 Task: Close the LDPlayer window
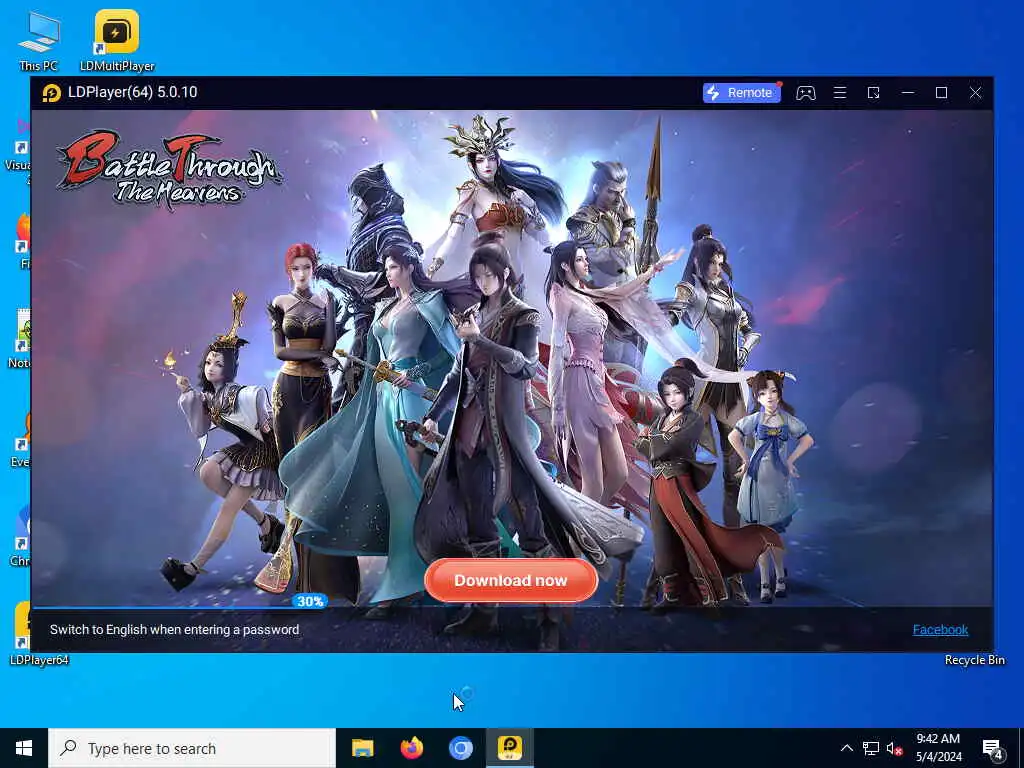click(x=975, y=93)
